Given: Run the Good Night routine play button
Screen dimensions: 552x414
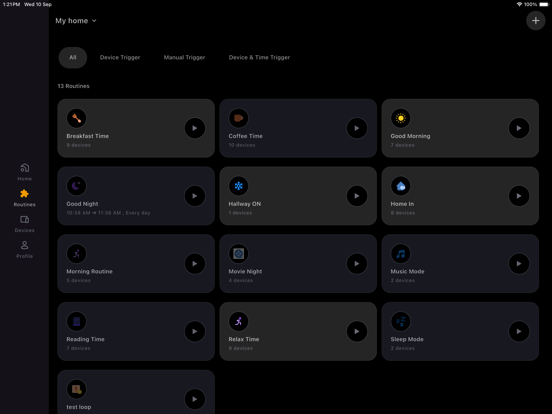Looking at the screenshot, I should [195, 196].
